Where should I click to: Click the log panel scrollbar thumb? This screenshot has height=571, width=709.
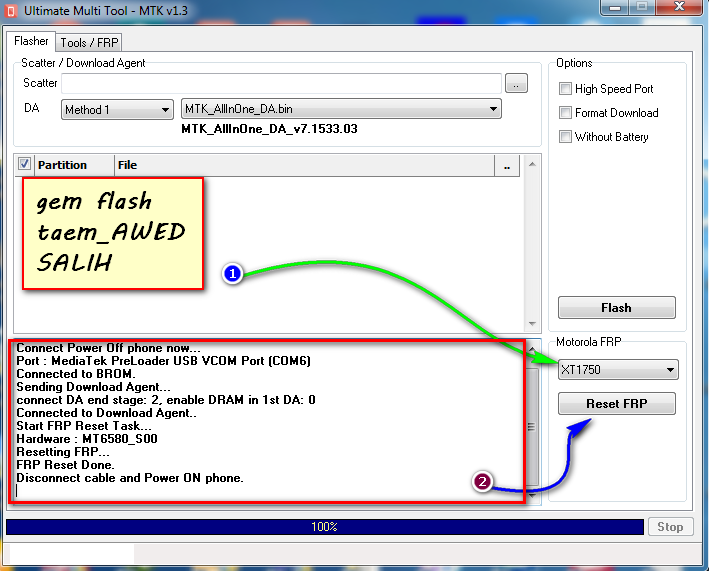tap(532, 427)
